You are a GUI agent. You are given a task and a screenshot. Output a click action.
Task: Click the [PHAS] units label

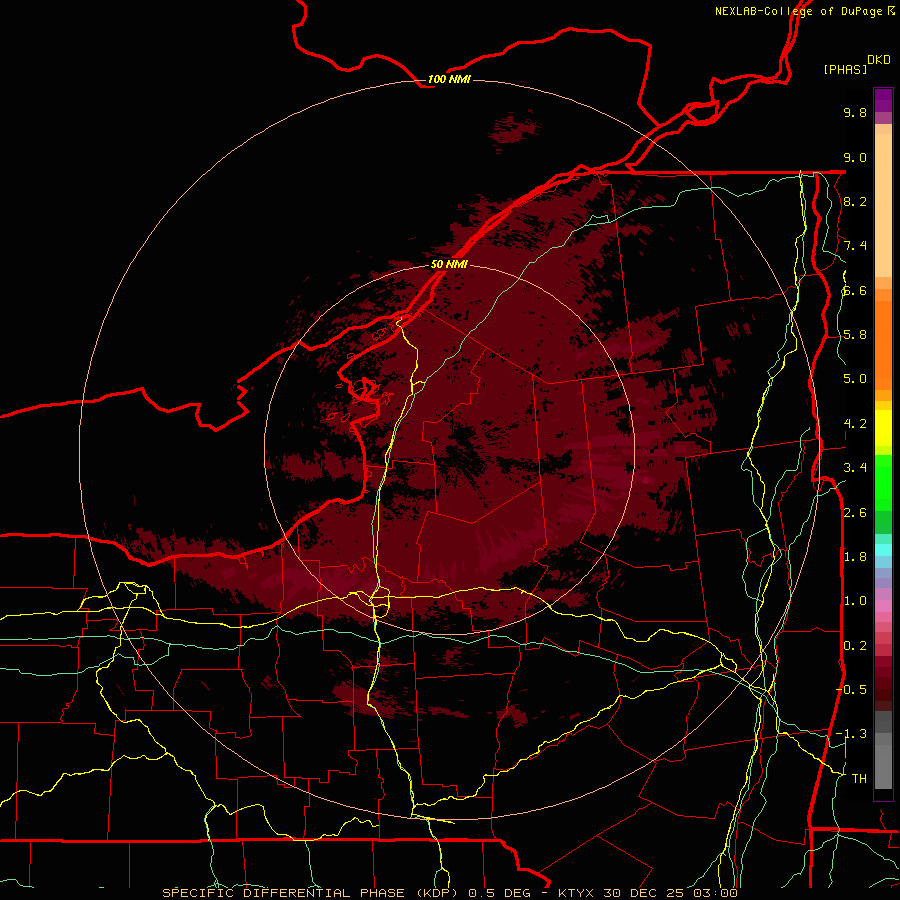(845, 69)
